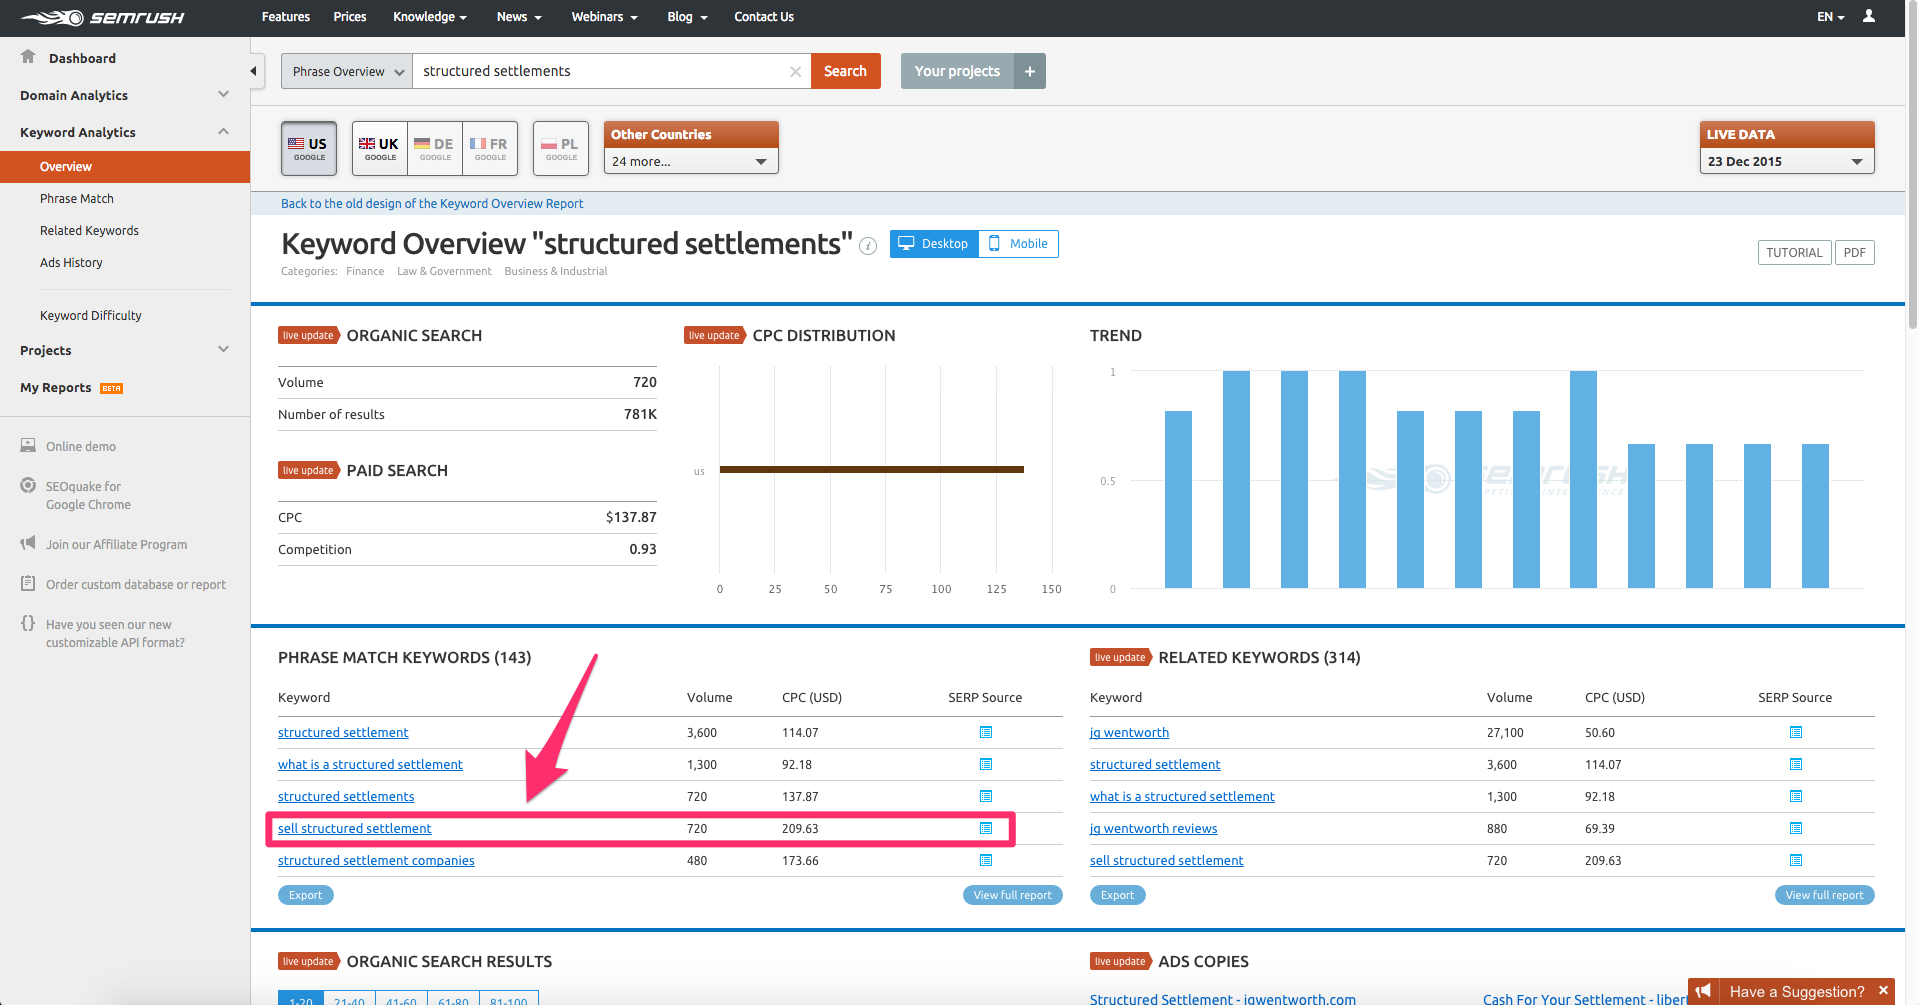Viewport: 1919px width, 1005px height.
Task: Toggle to Mobile data view
Action: pyautogui.click(x=1019, y=243)
